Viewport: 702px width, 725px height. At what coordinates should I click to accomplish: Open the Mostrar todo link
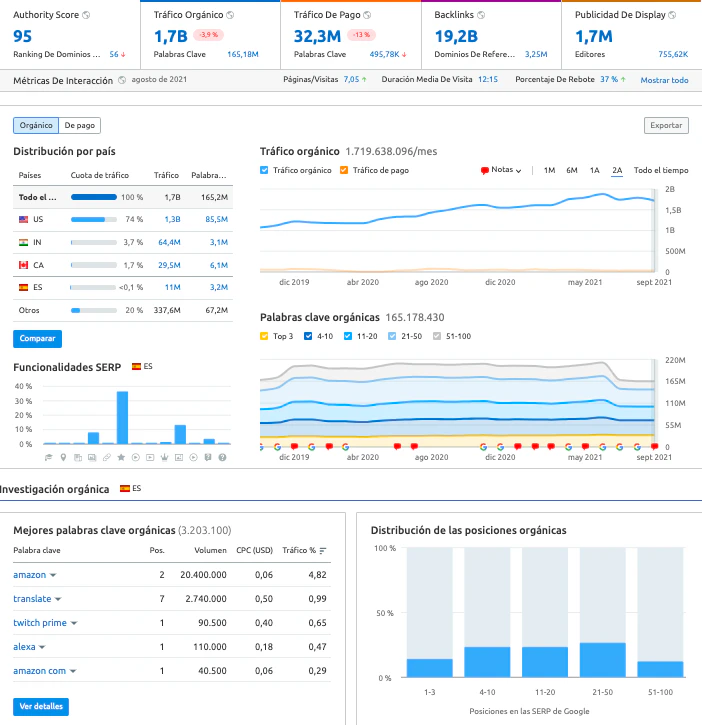[664, 80]
